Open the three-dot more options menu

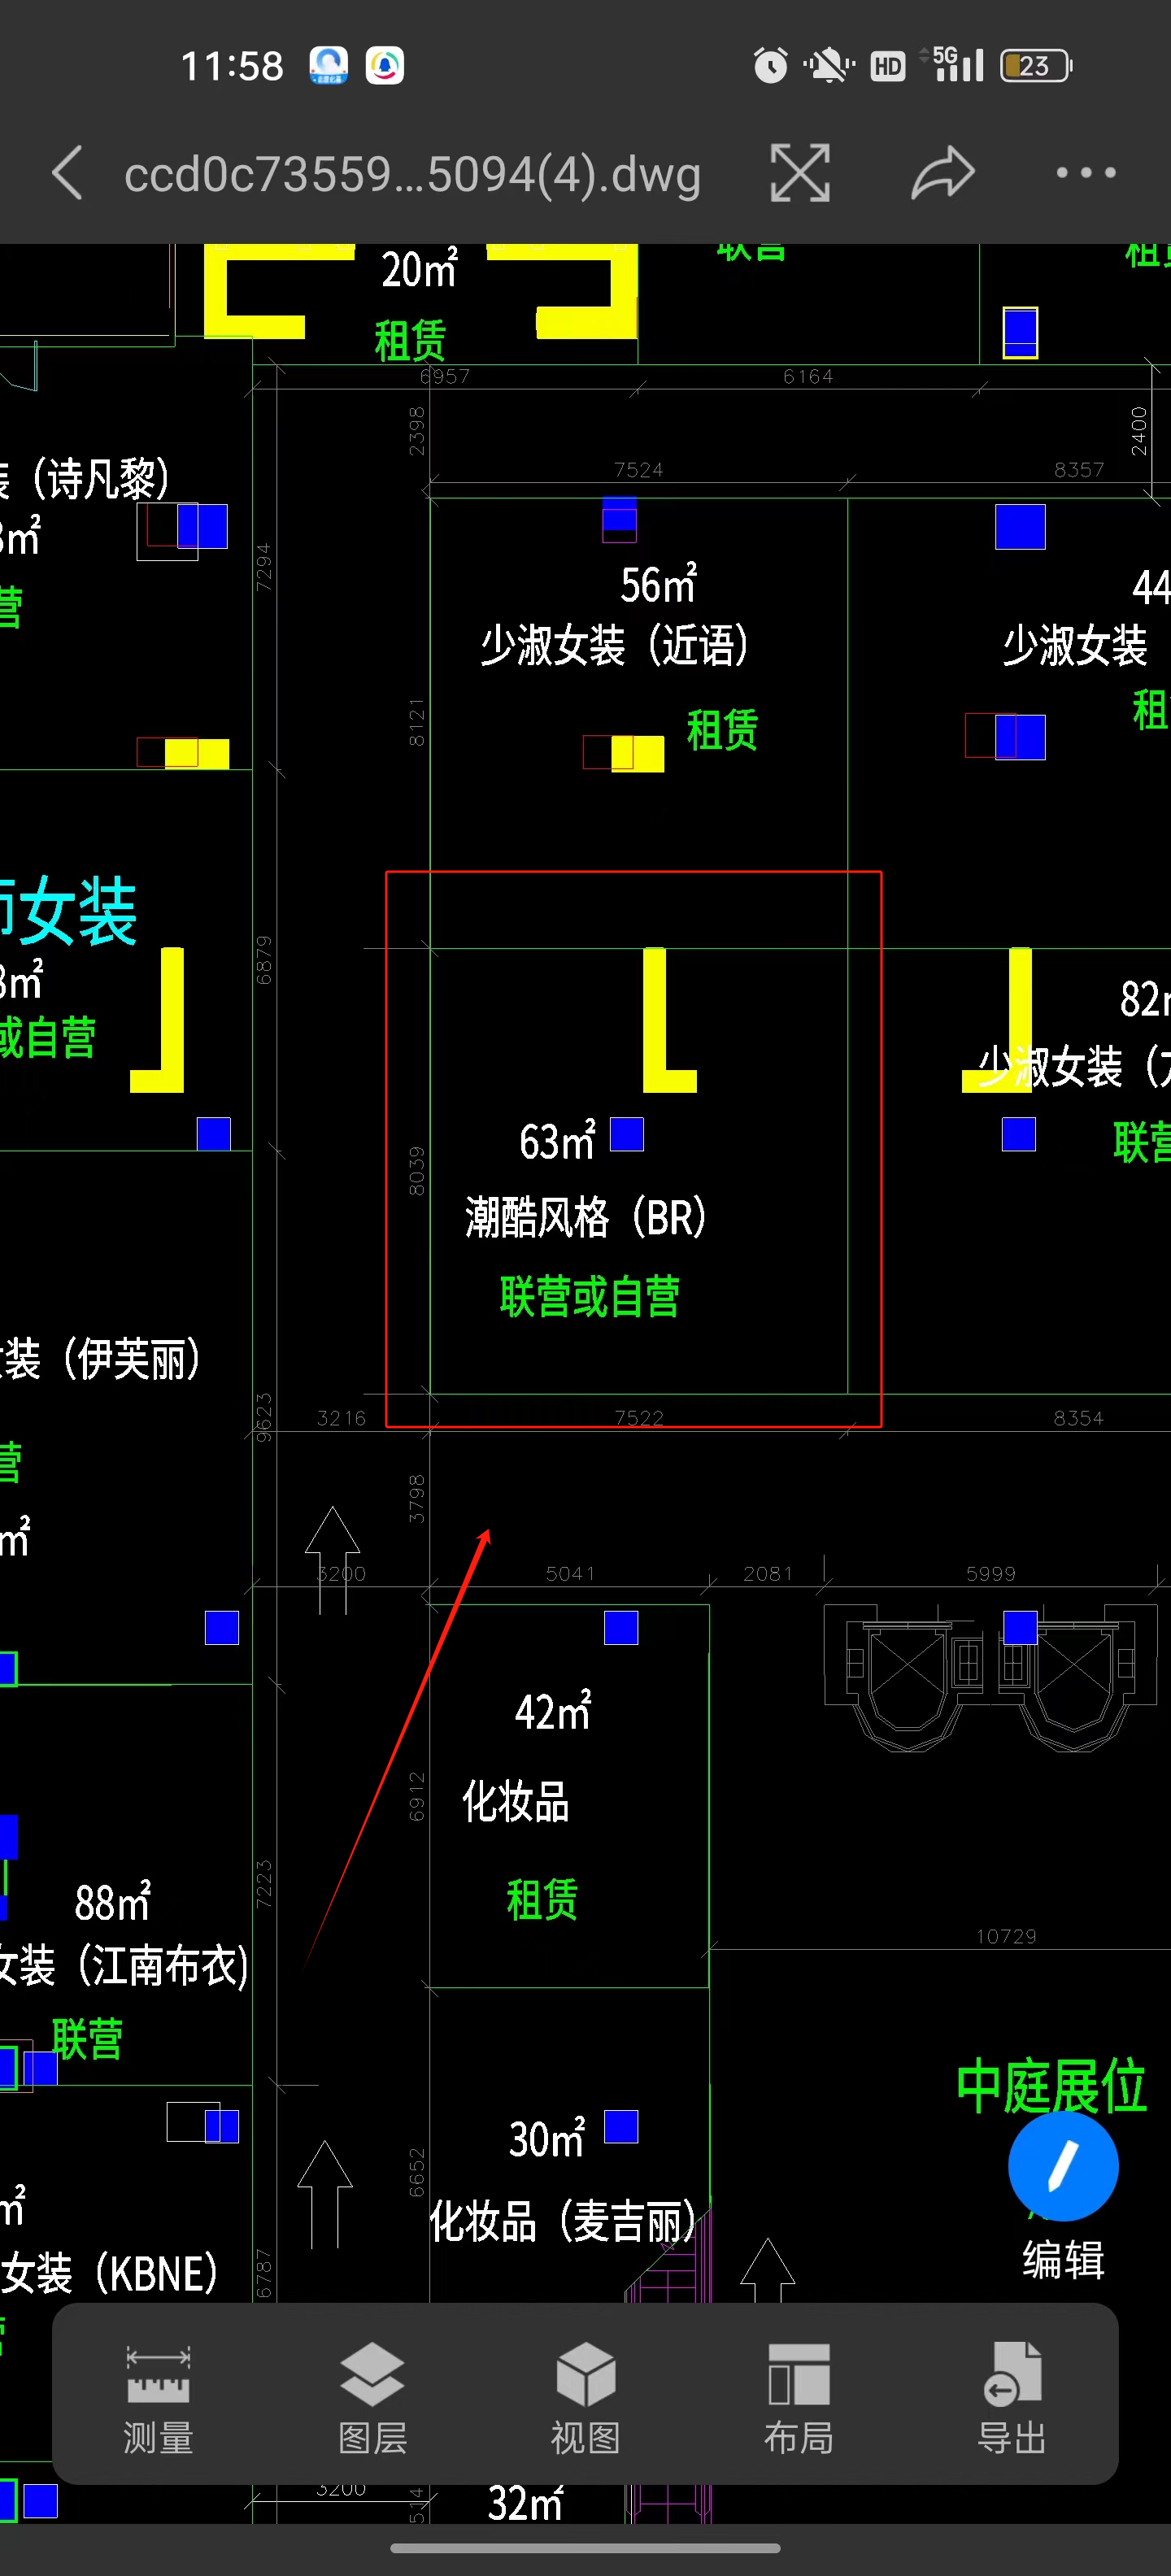pyautogui.click(x=1085, y=173)
